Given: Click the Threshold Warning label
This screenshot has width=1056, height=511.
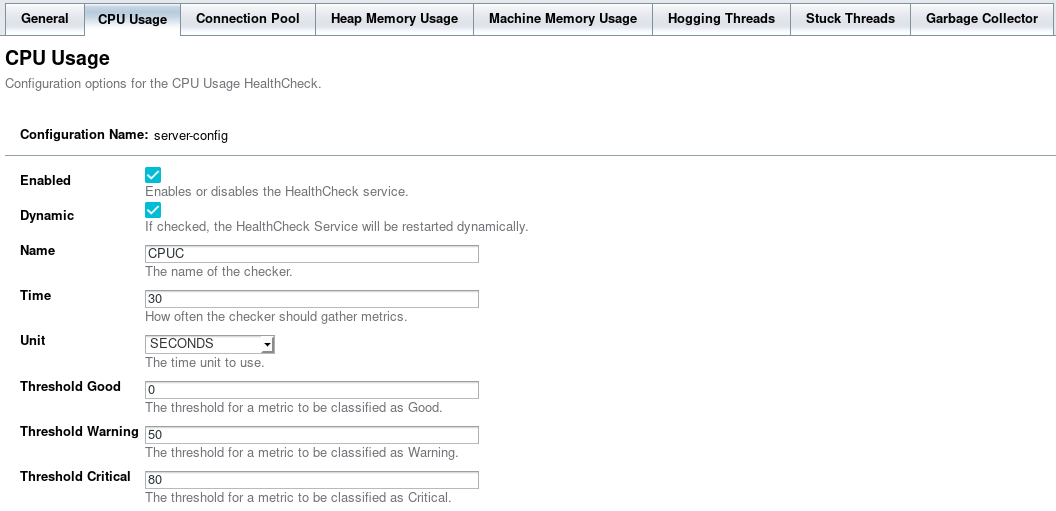Looking at the screenshot, I should (x=79, y=432).
